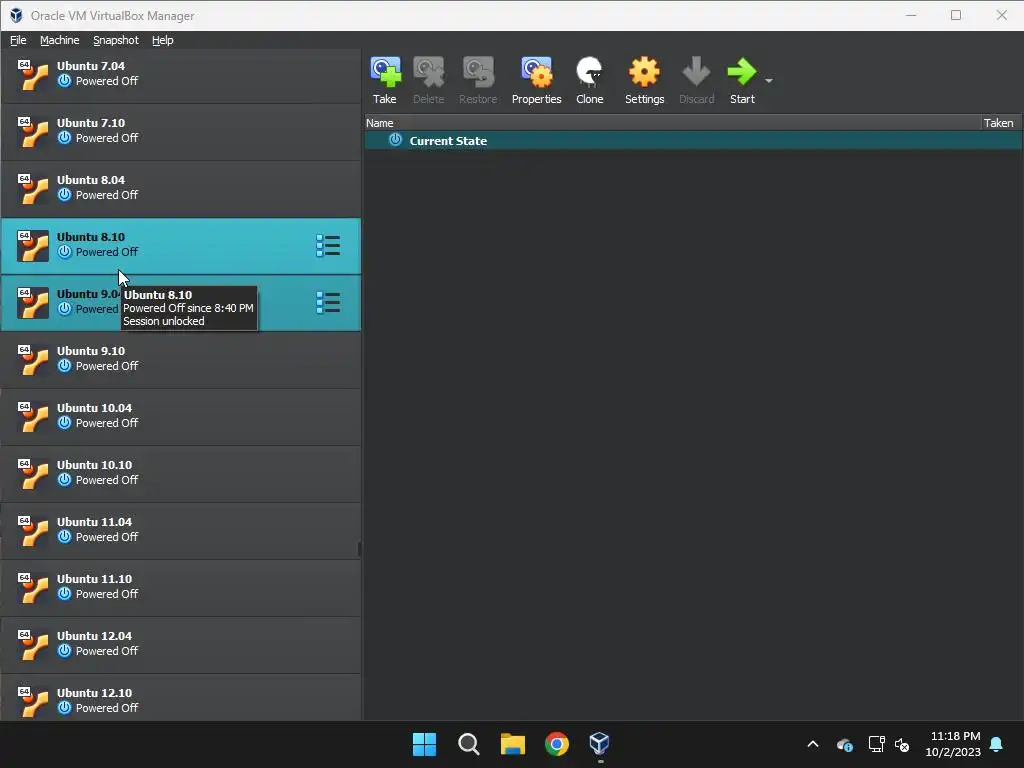Select the Ubuntu 12.10 virtual machine
Screen dimensions: 1024x768
pyautogui.click(x=181, y=699)
